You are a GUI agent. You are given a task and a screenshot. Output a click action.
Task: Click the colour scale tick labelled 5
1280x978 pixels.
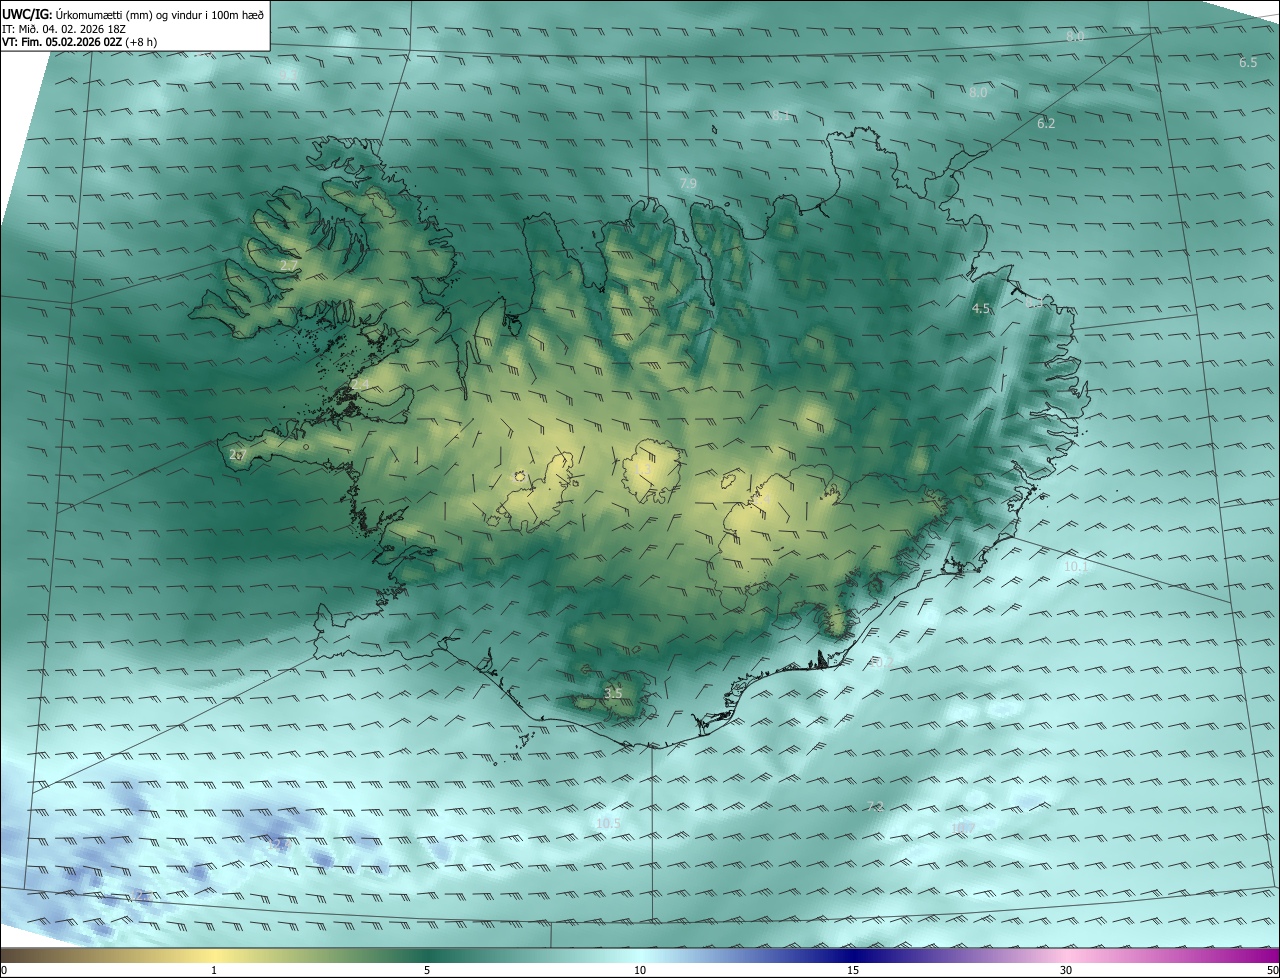[x=427, y=970]
